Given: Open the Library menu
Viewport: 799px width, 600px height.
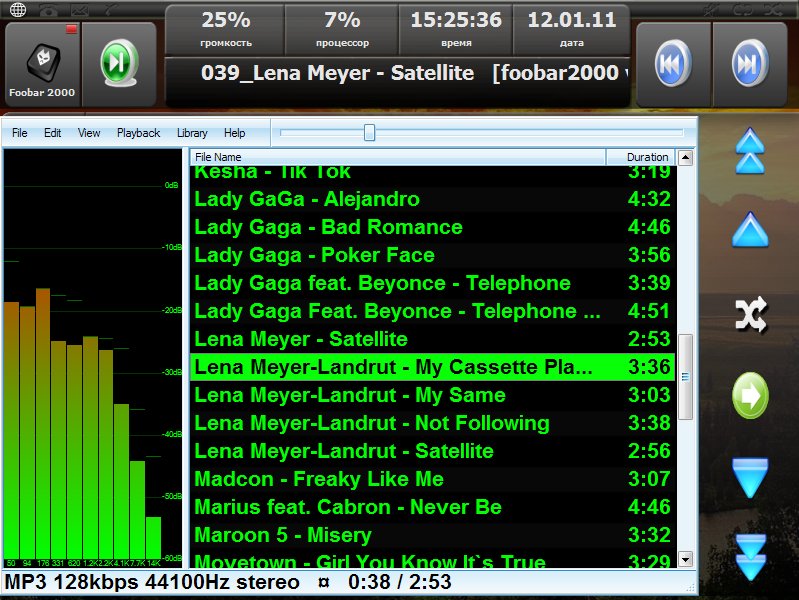Looking at the screenshot, I should tap(192, 133).
